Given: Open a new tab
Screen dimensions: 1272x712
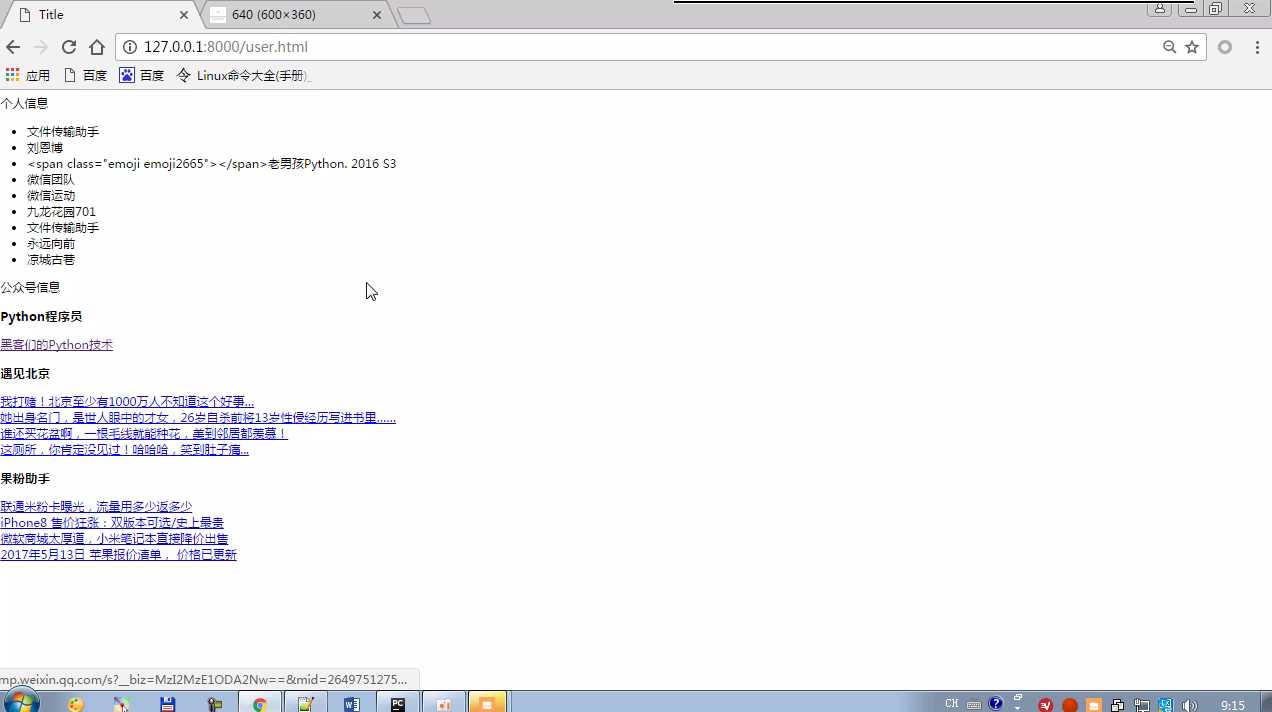Looking at the screenshot, I should 414,15.
